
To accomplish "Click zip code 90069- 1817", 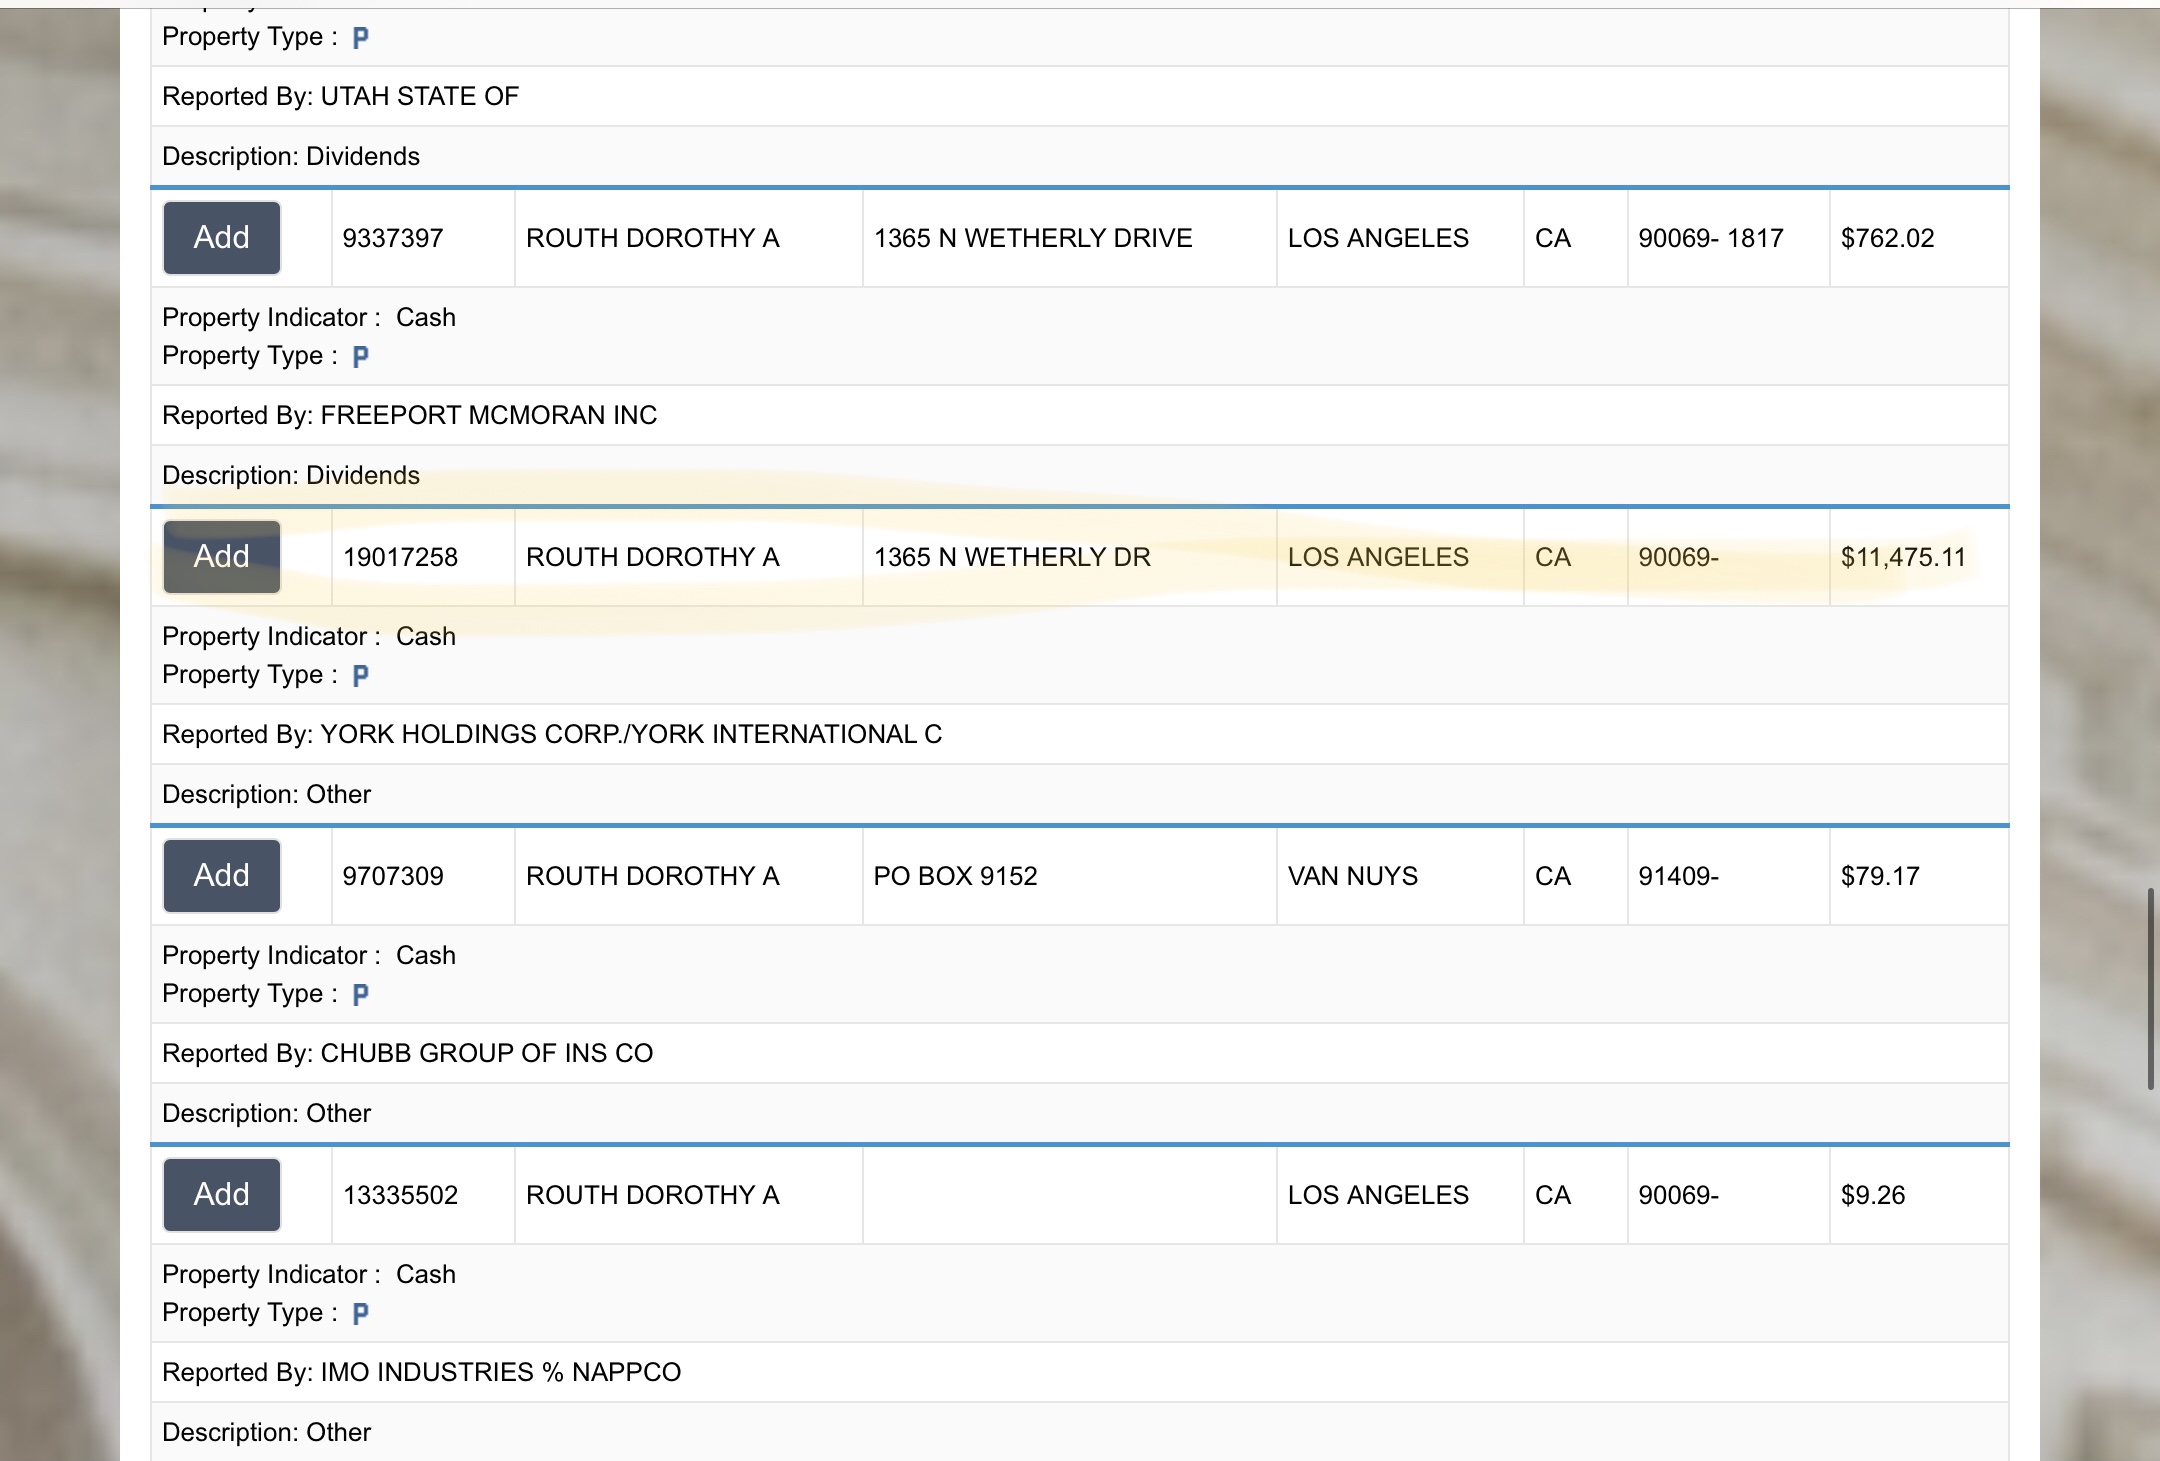I will click(x=1711, y=238).
